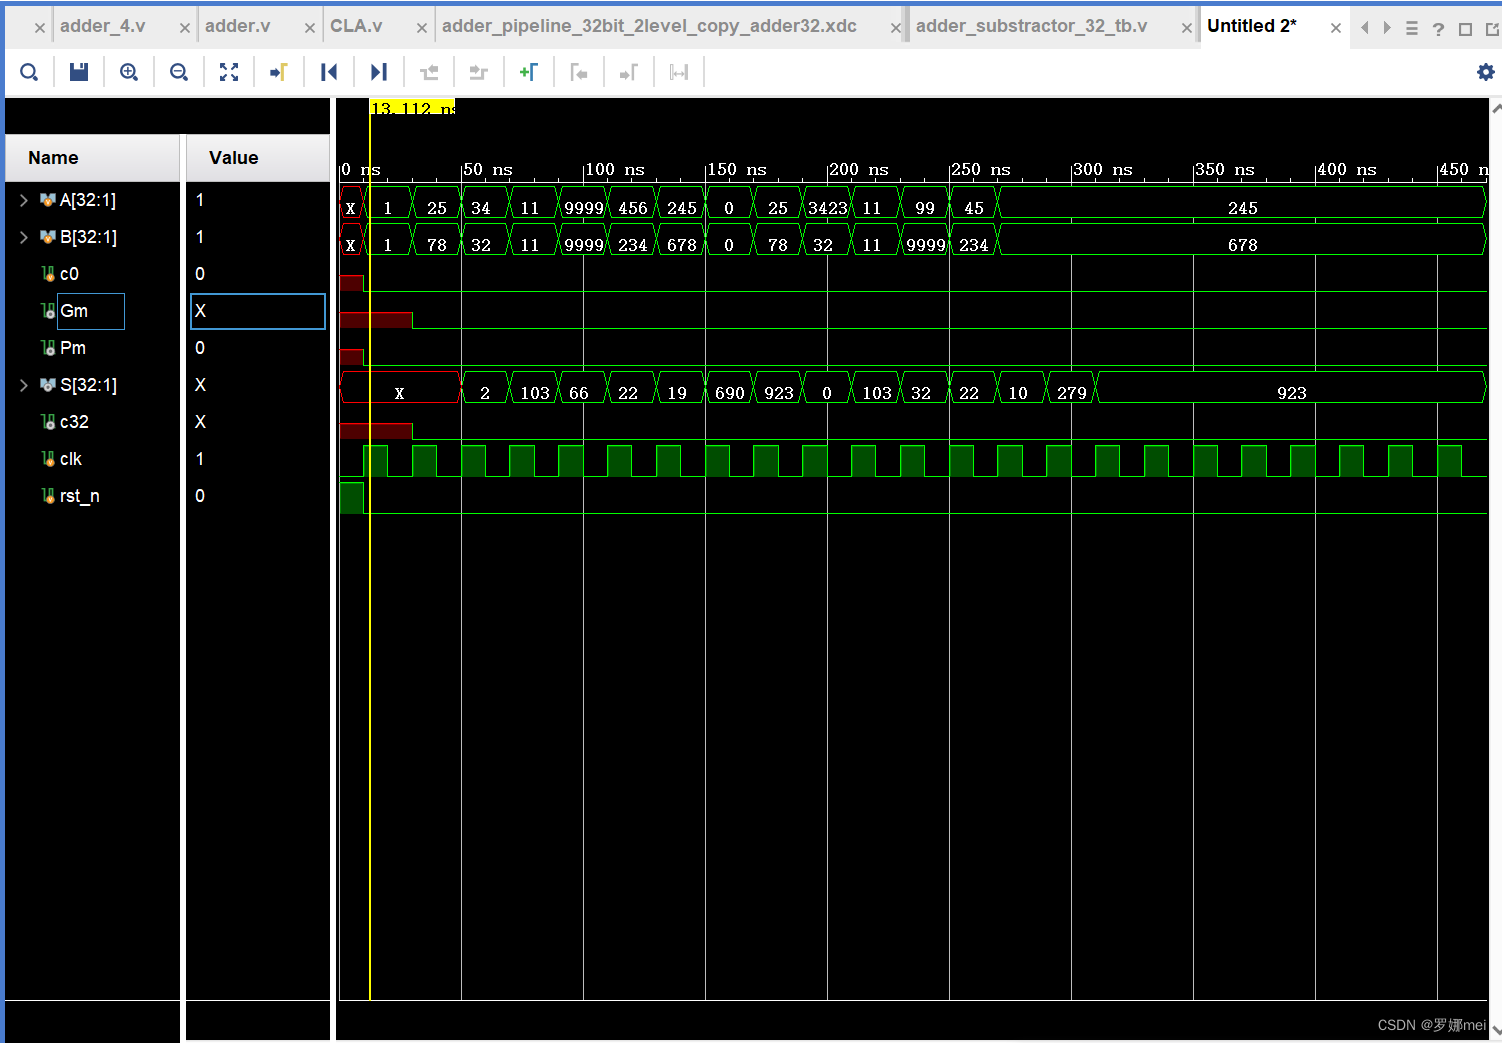Open the adder_pipeline xdc file tab
Viewport: 1502px width, 1043px height.
[649, 26]
